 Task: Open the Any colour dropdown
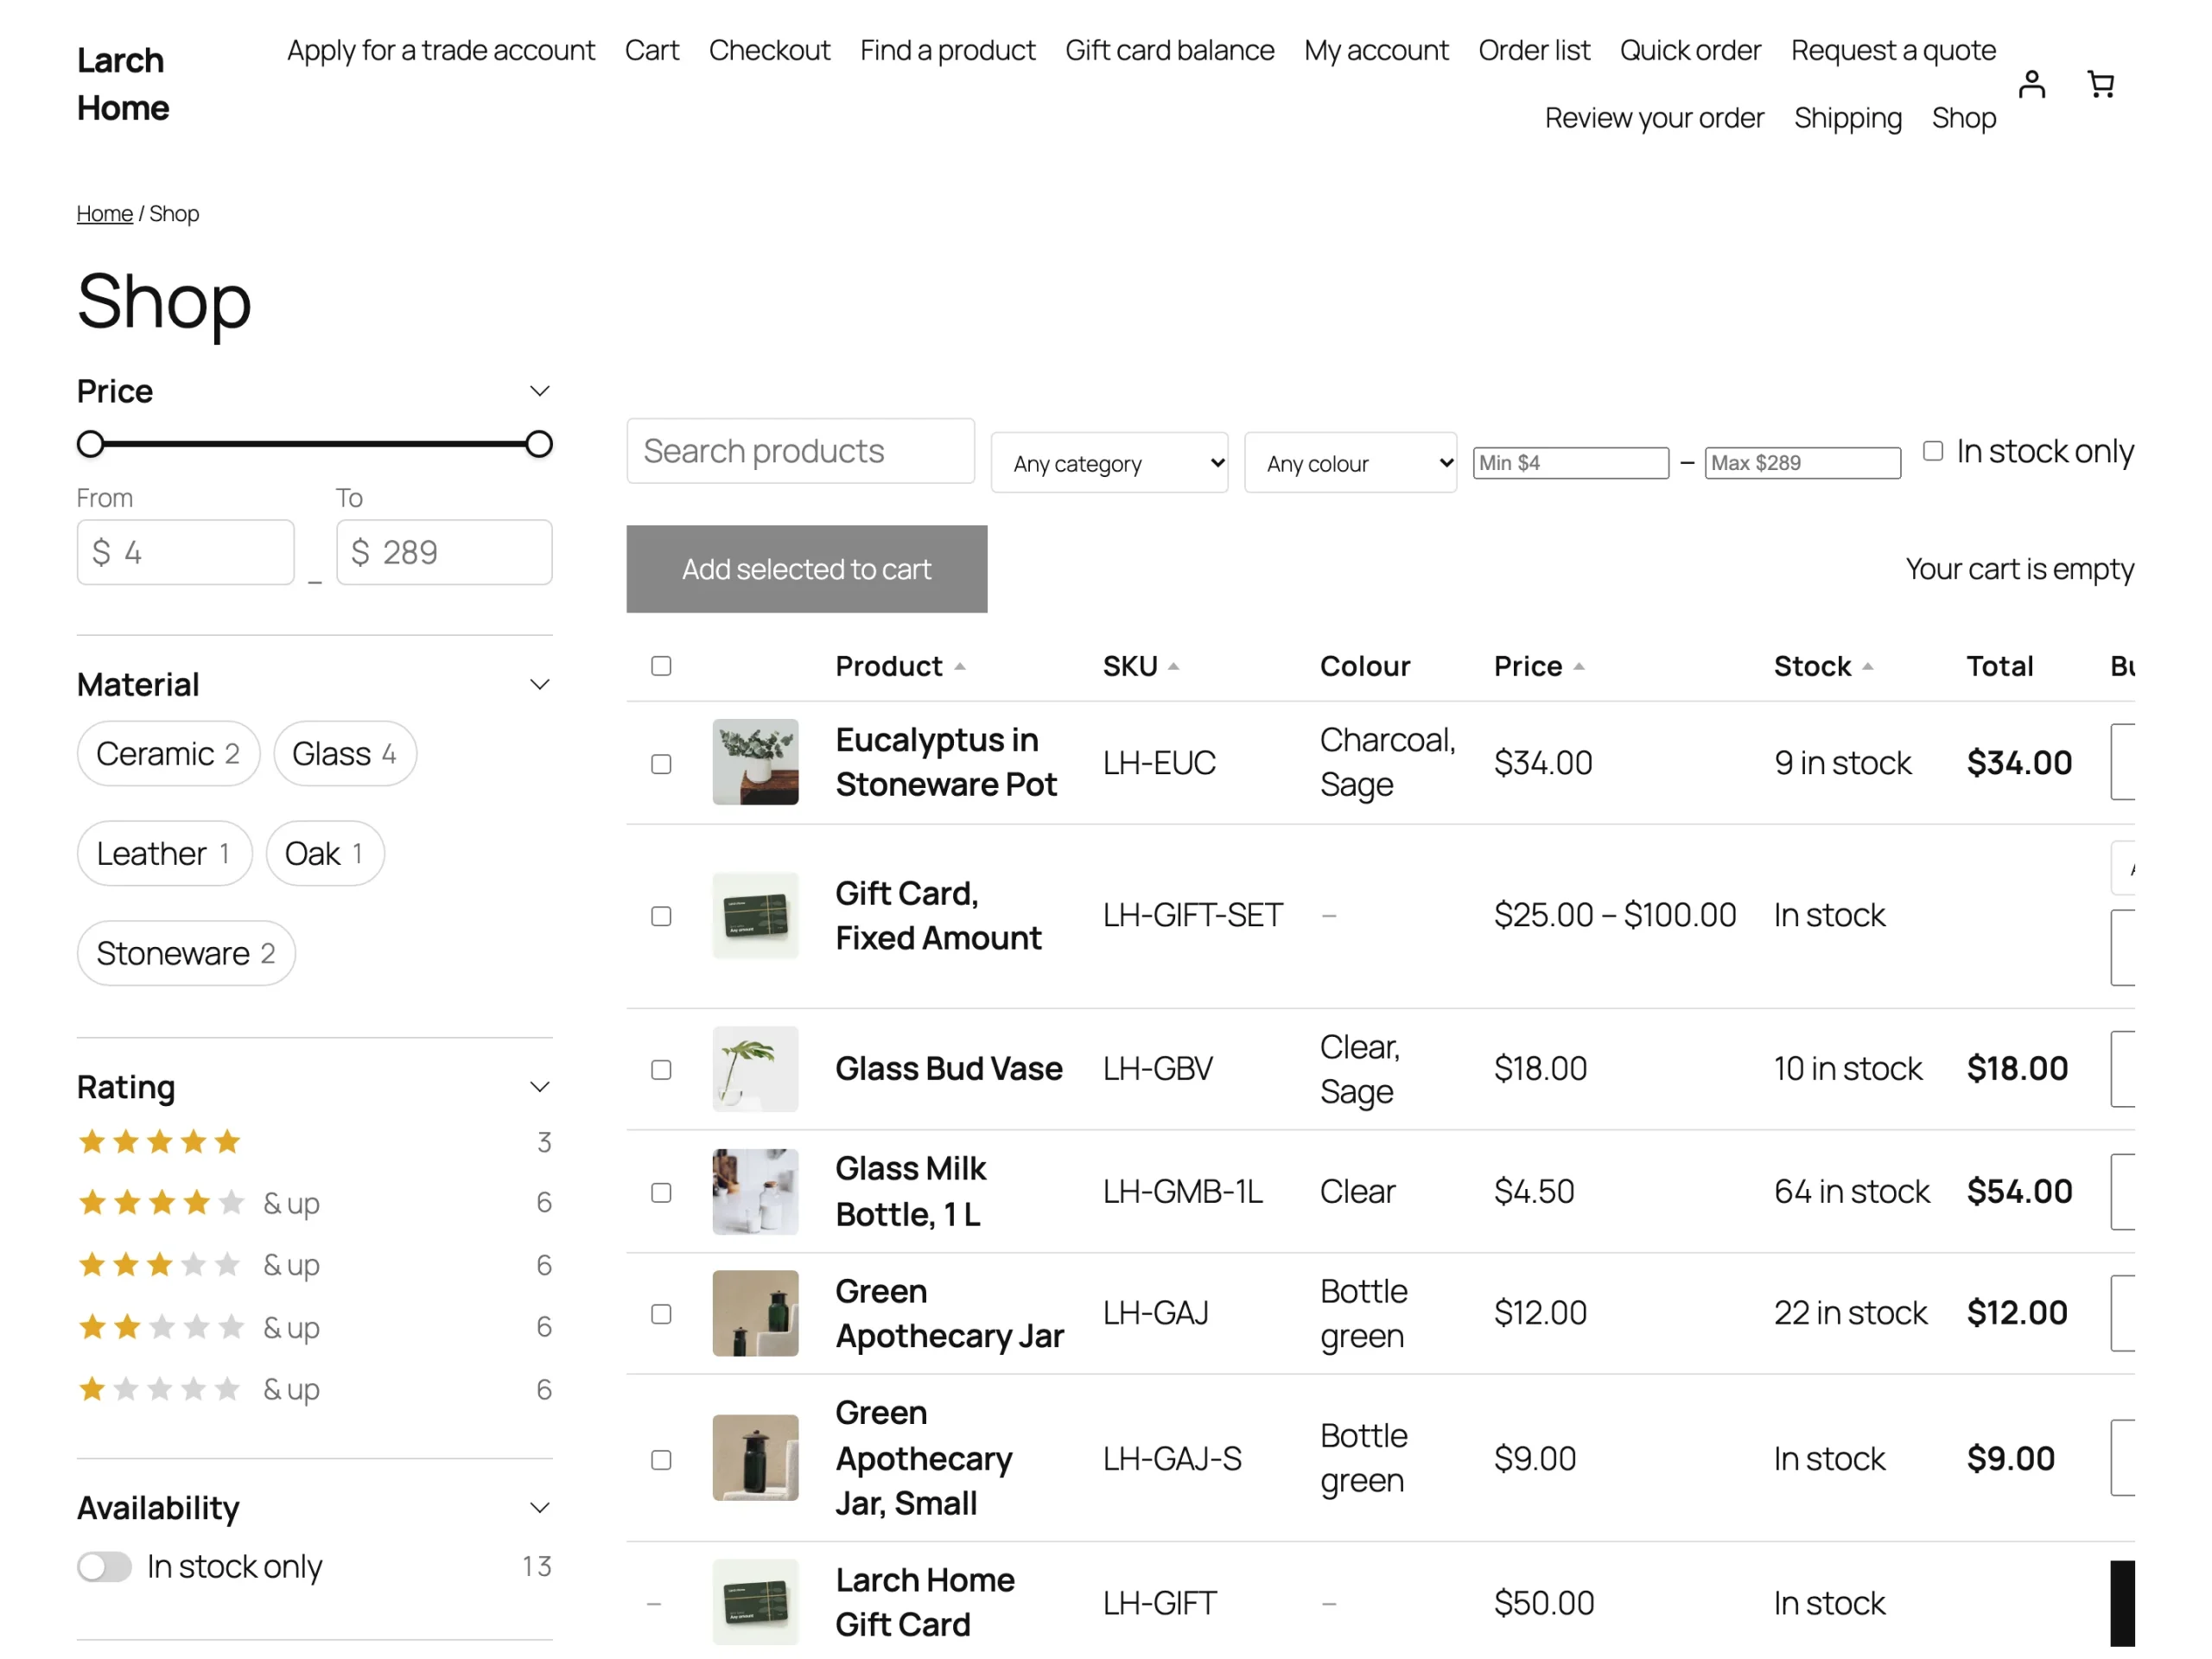point(1350,462)
